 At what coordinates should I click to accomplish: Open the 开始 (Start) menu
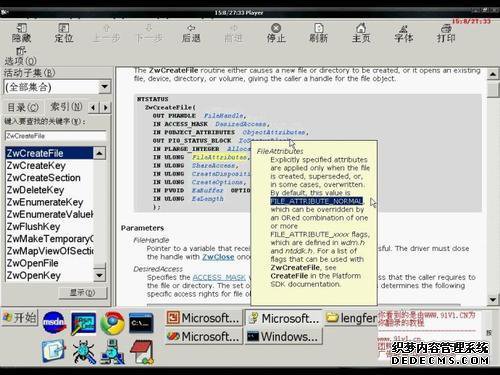tap(20, 317)
